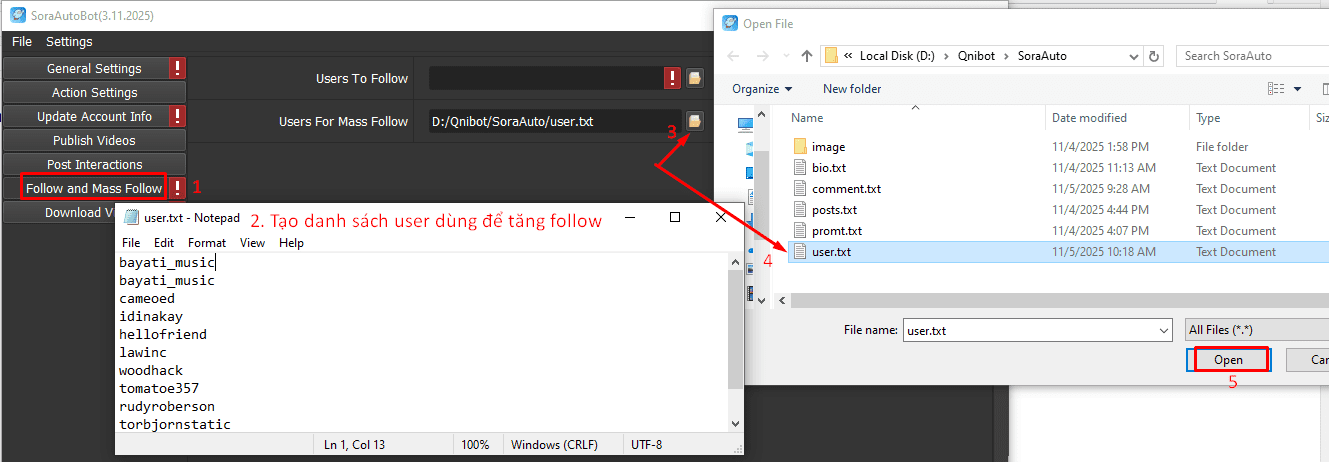Click the Users To Follow input field

547,78
